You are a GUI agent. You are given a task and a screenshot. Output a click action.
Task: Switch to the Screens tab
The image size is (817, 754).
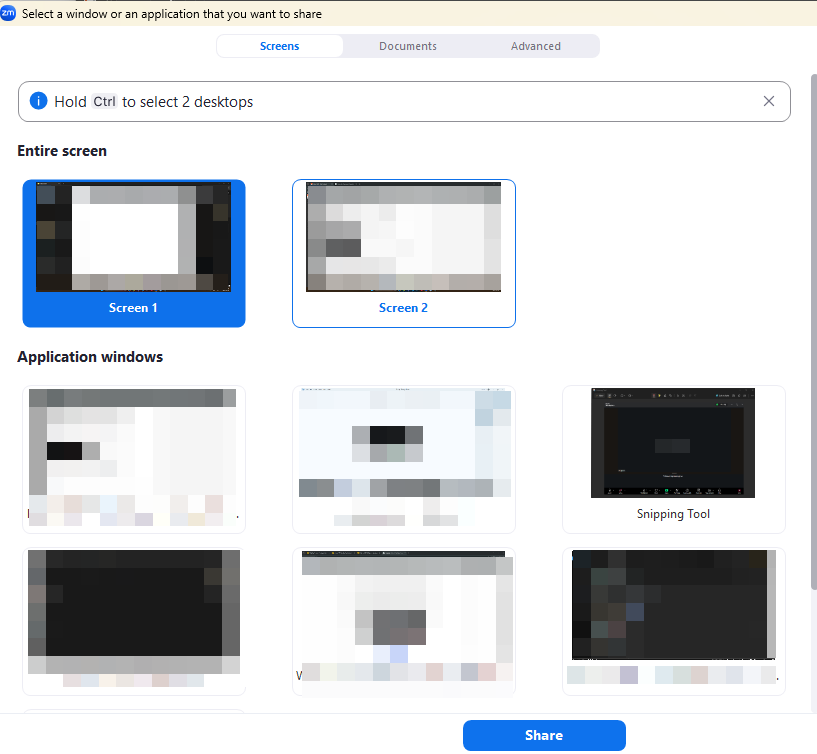pos(279,46)
